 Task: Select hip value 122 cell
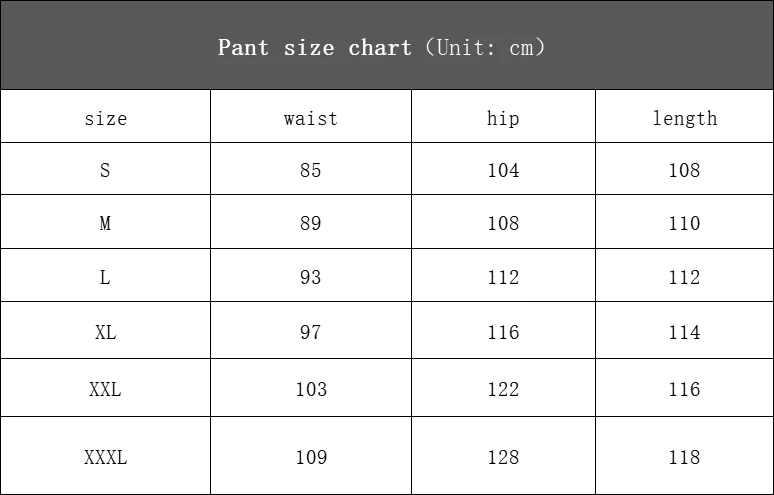tap(503, 387)
